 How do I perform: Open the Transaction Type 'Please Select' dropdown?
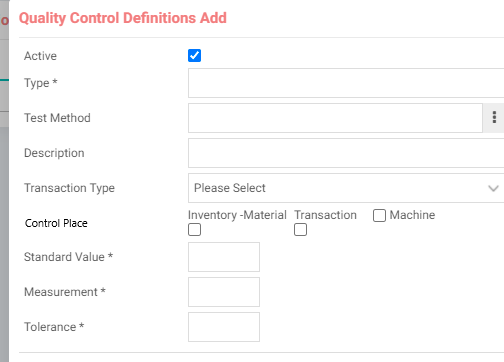point(346,188)
